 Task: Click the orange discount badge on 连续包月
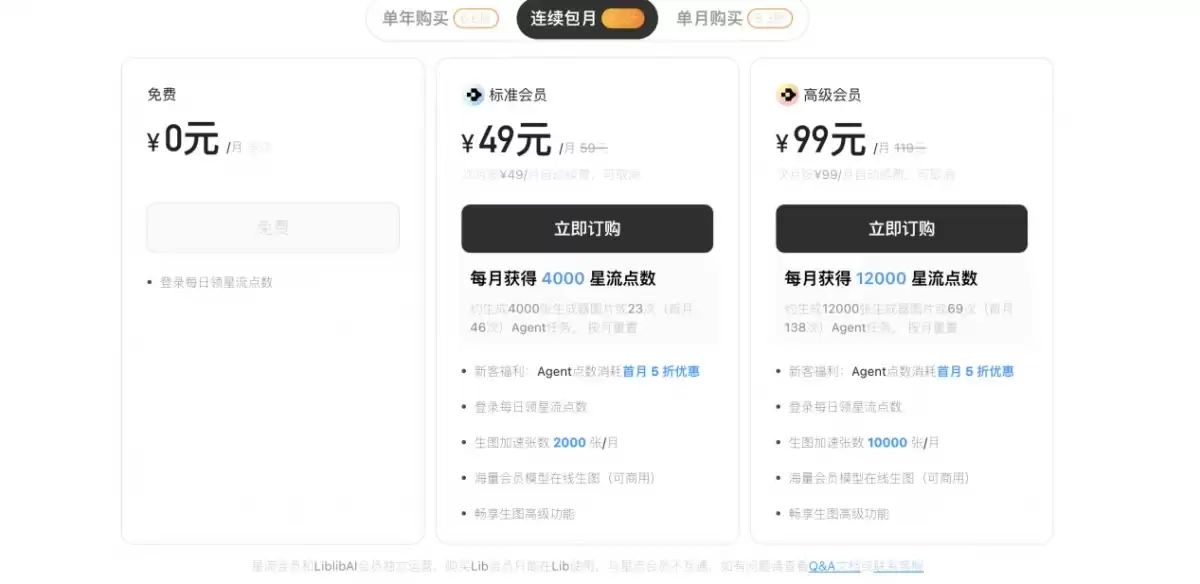[622, 18]
